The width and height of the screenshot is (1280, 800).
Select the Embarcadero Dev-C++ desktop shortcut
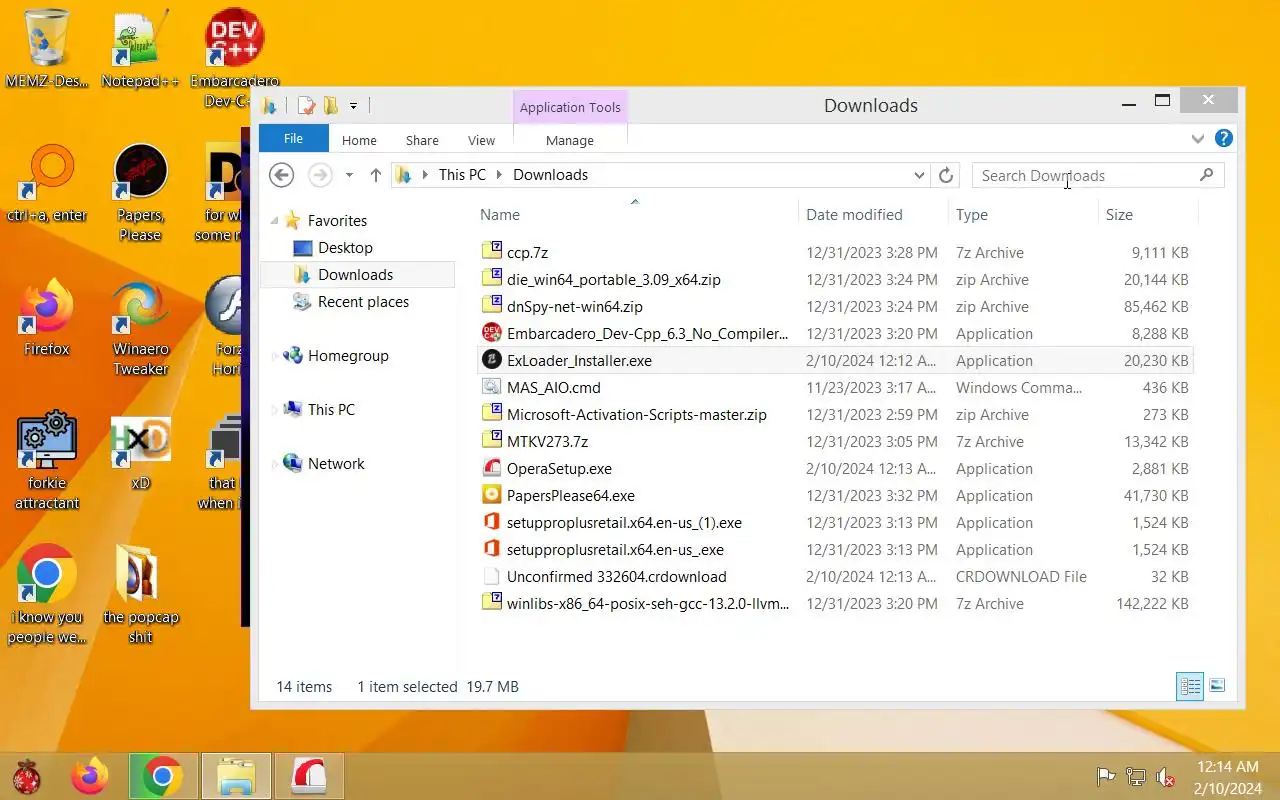234,55
